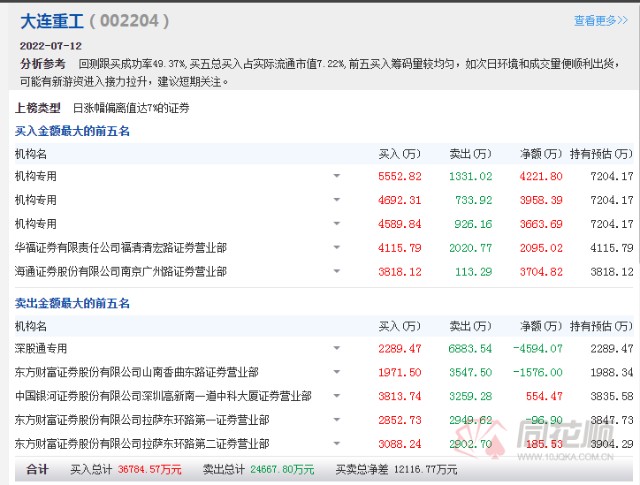Click the stock title 大连重工
Image resolution: width=640 pixels, height=485 pixels.
pos(52,21)
